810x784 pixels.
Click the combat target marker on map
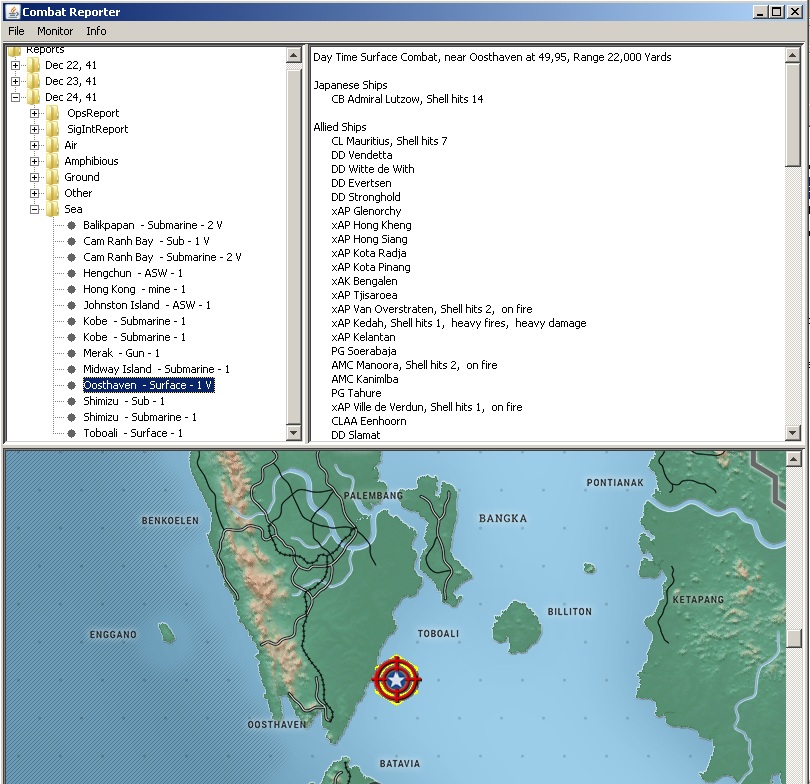coord(396,680)
